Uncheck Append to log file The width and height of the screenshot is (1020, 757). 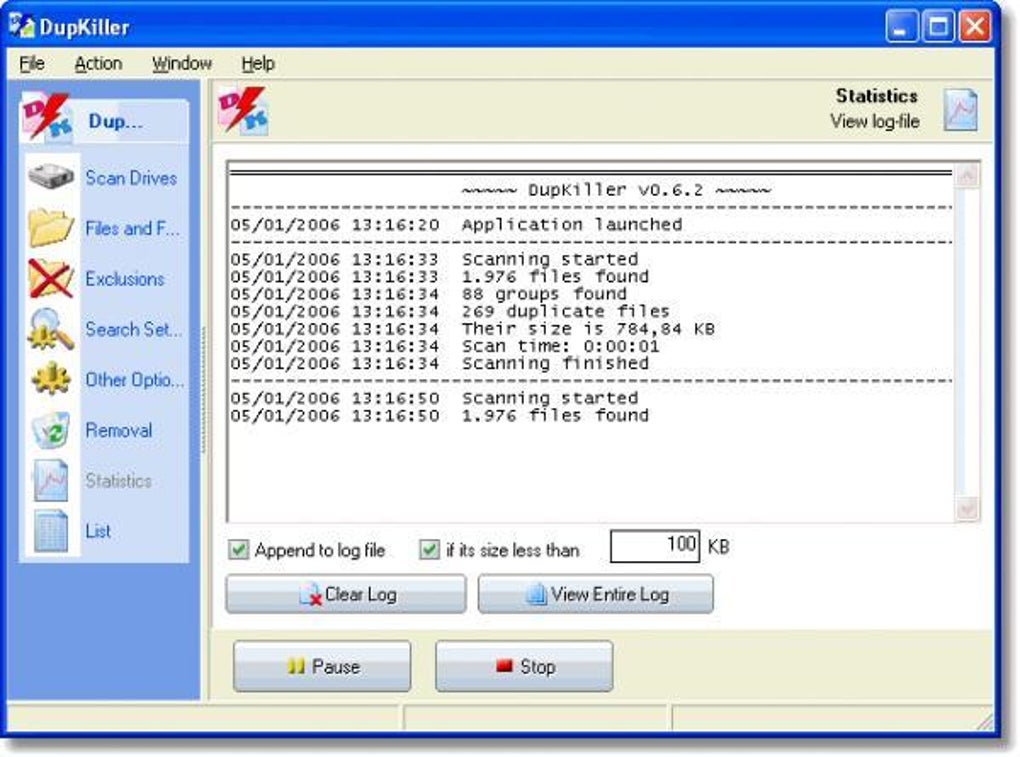[x=239, y=550]
